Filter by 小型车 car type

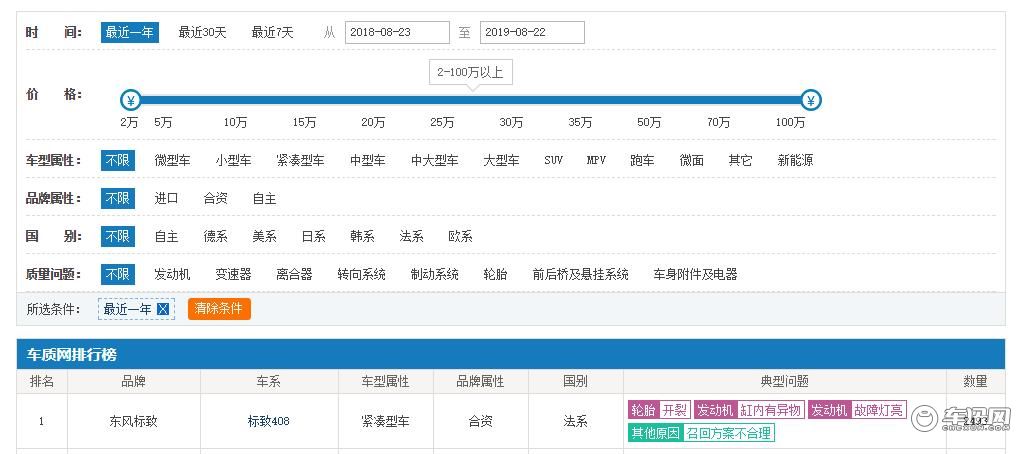point(233,160)
